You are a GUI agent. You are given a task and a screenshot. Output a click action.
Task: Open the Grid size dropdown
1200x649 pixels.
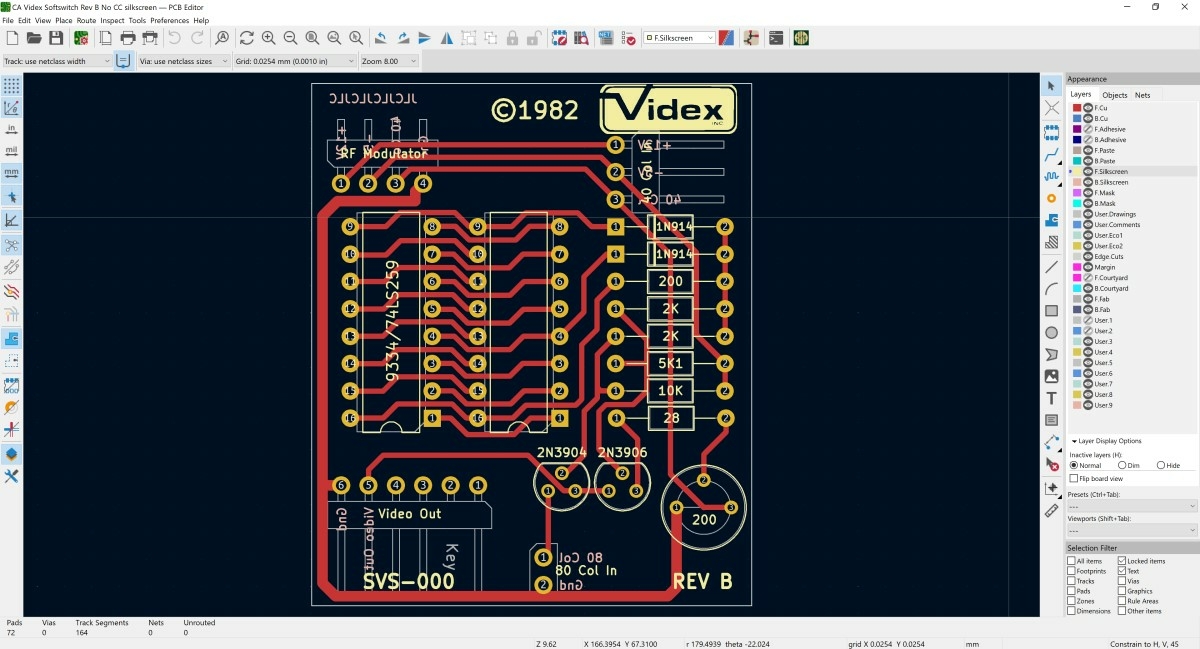pyautogui.click(x=294, y=61)
